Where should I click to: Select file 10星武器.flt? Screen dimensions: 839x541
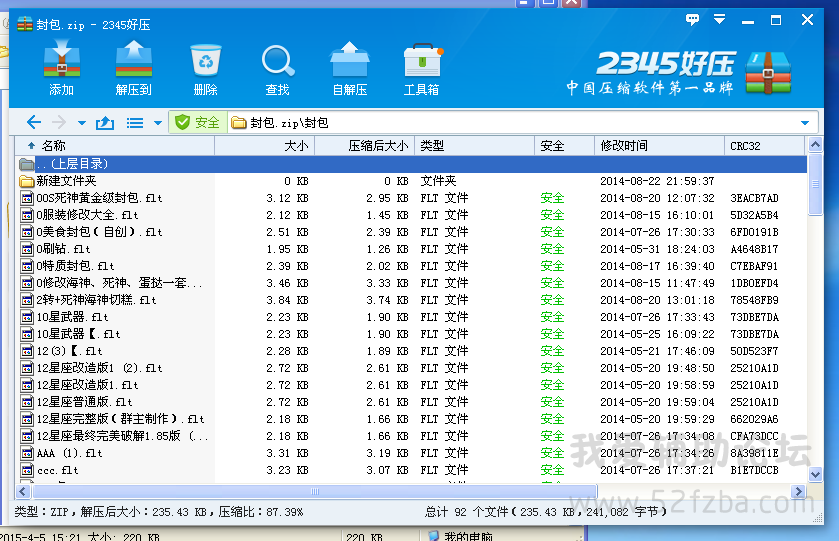tap(411, 317)
